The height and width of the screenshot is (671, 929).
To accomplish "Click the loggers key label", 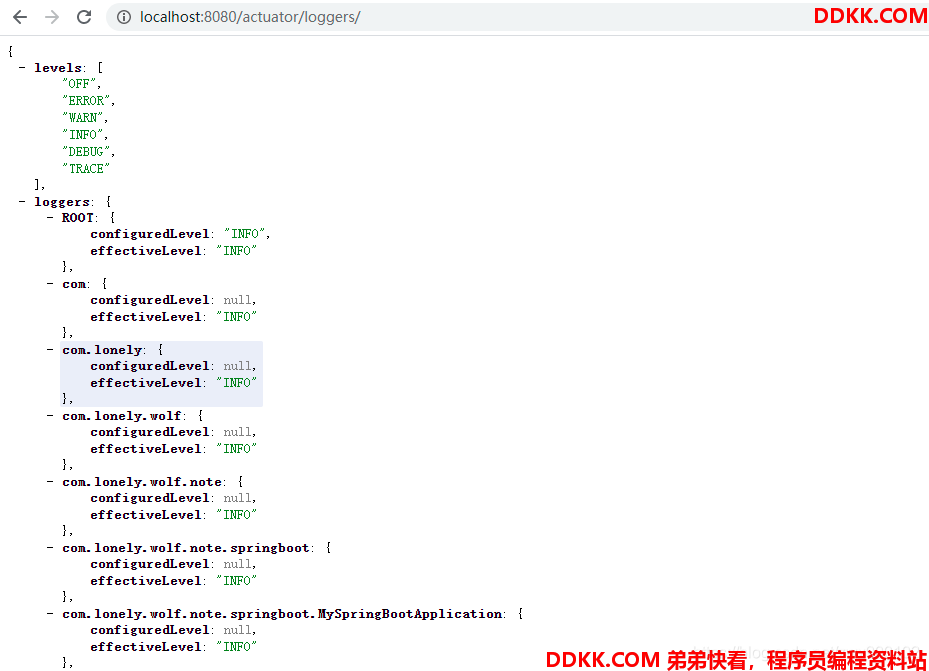I will pos(62,202).
